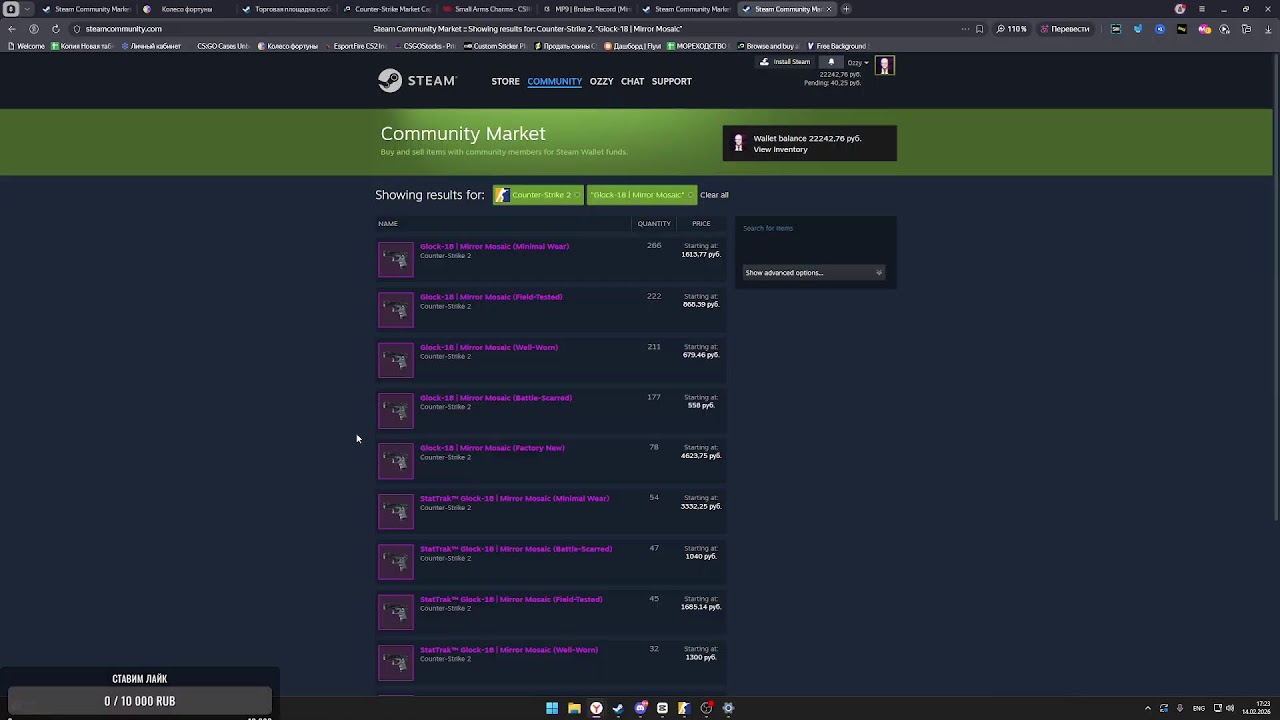Go back with the browser back arrow

tap(12, 29)
